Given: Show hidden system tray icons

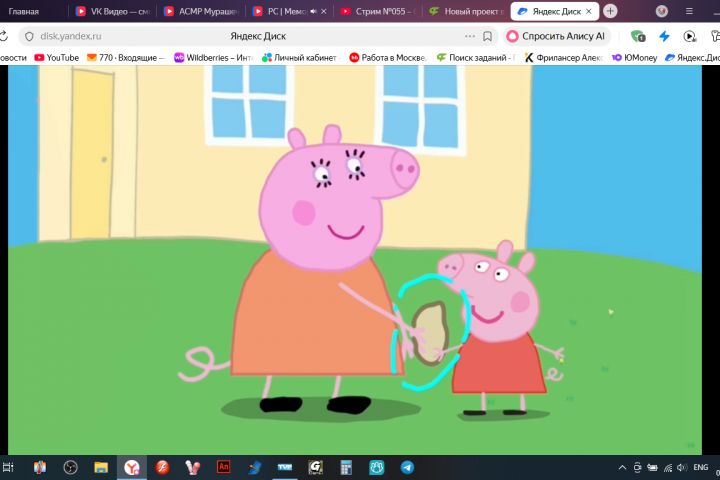Looking at the screenshot, I should coord(622,468).
